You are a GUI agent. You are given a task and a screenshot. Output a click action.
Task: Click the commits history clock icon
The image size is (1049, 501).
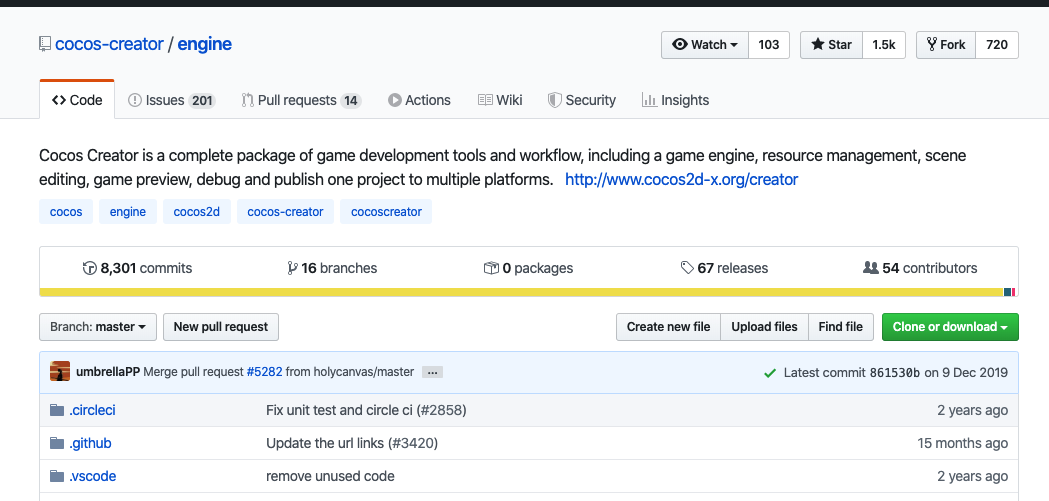90,268
